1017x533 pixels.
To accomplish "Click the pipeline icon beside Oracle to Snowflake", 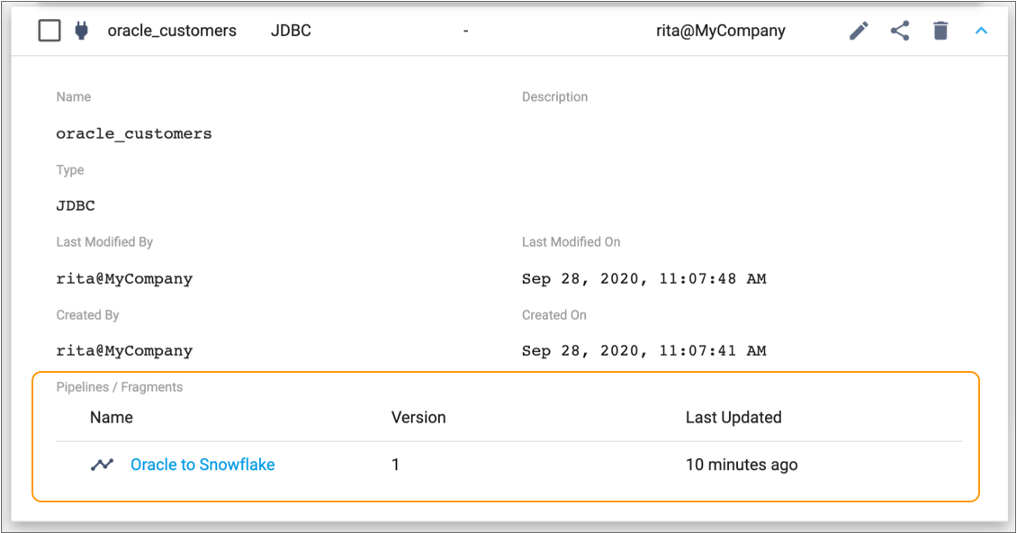I will coord(102,464).
